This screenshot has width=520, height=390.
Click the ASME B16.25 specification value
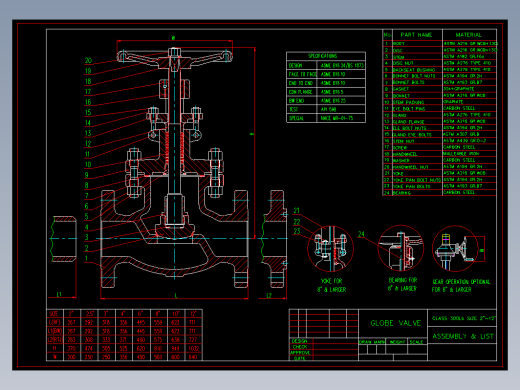point(333,100)
